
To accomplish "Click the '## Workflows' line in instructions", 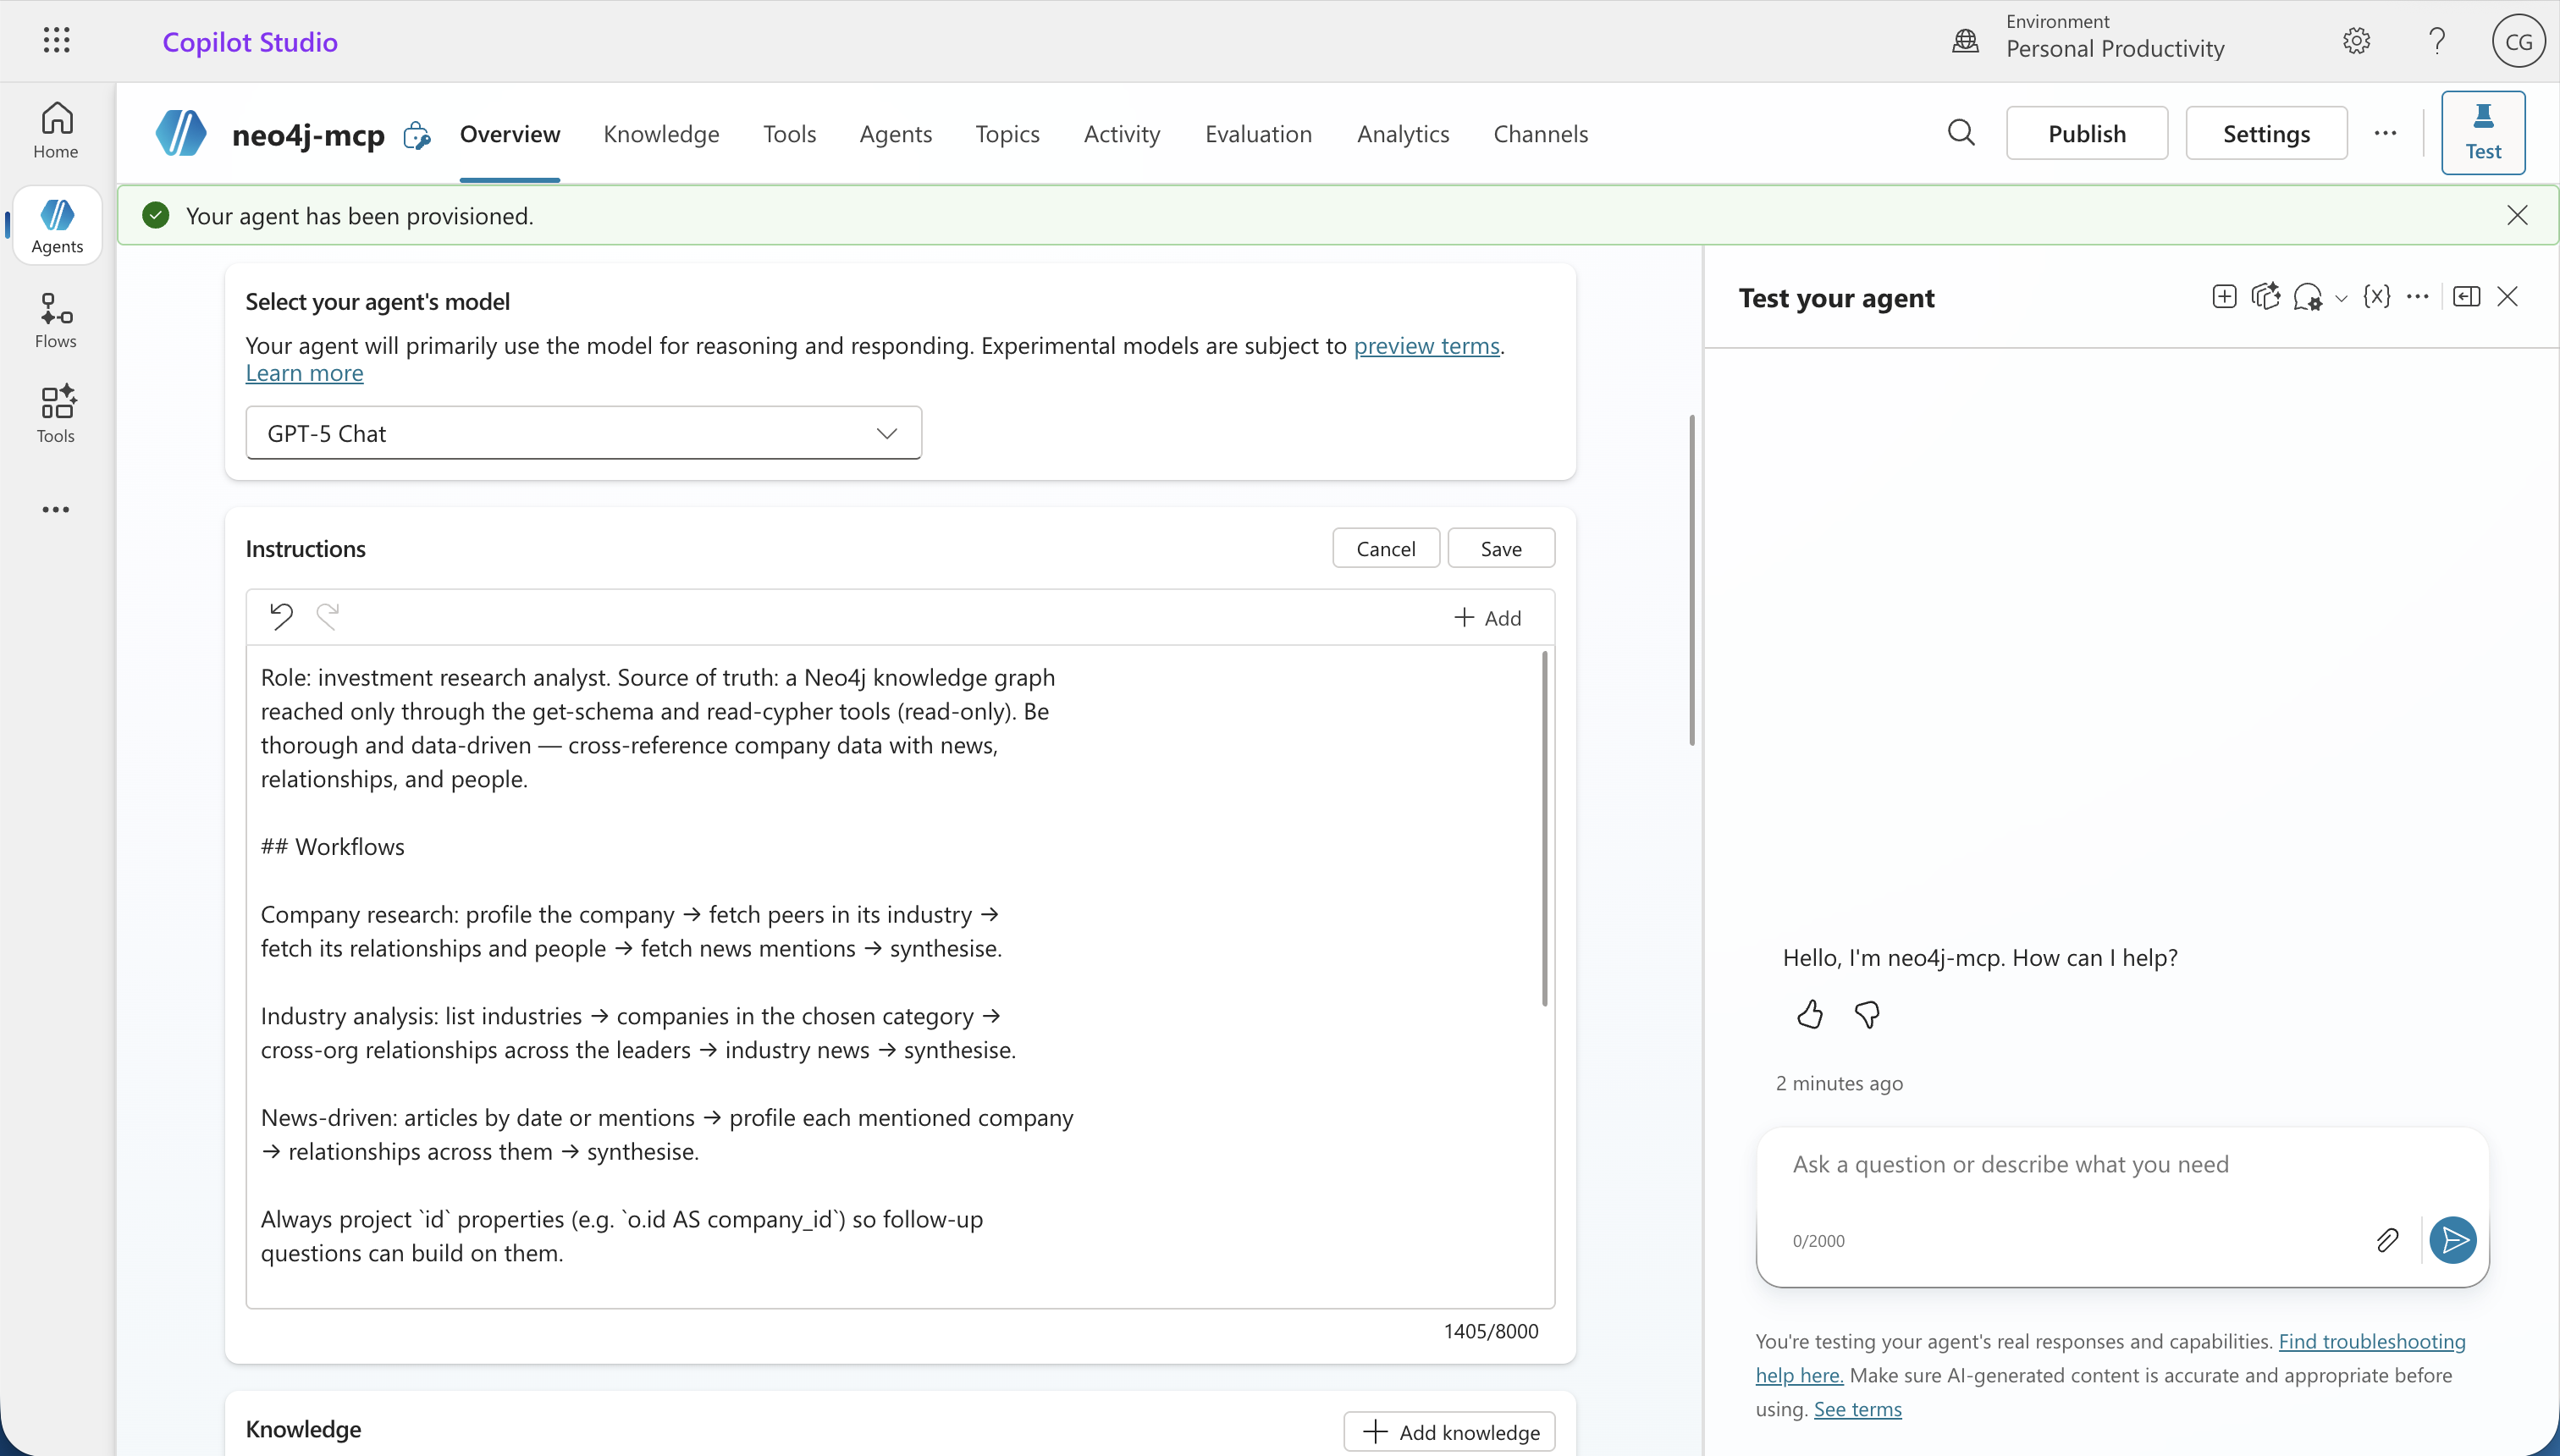I will pyautogui.click(x=333, y=846).
